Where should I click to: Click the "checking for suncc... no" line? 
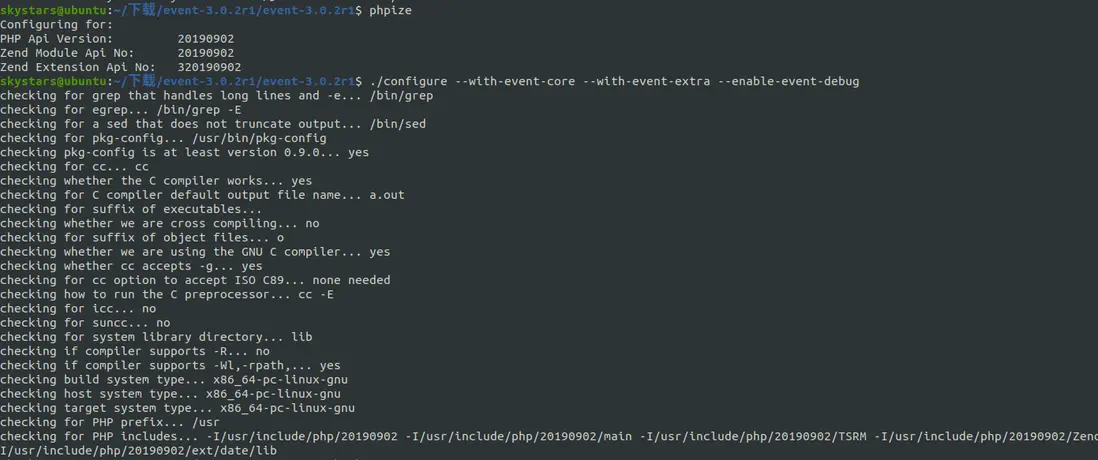[x=85, y=323]
